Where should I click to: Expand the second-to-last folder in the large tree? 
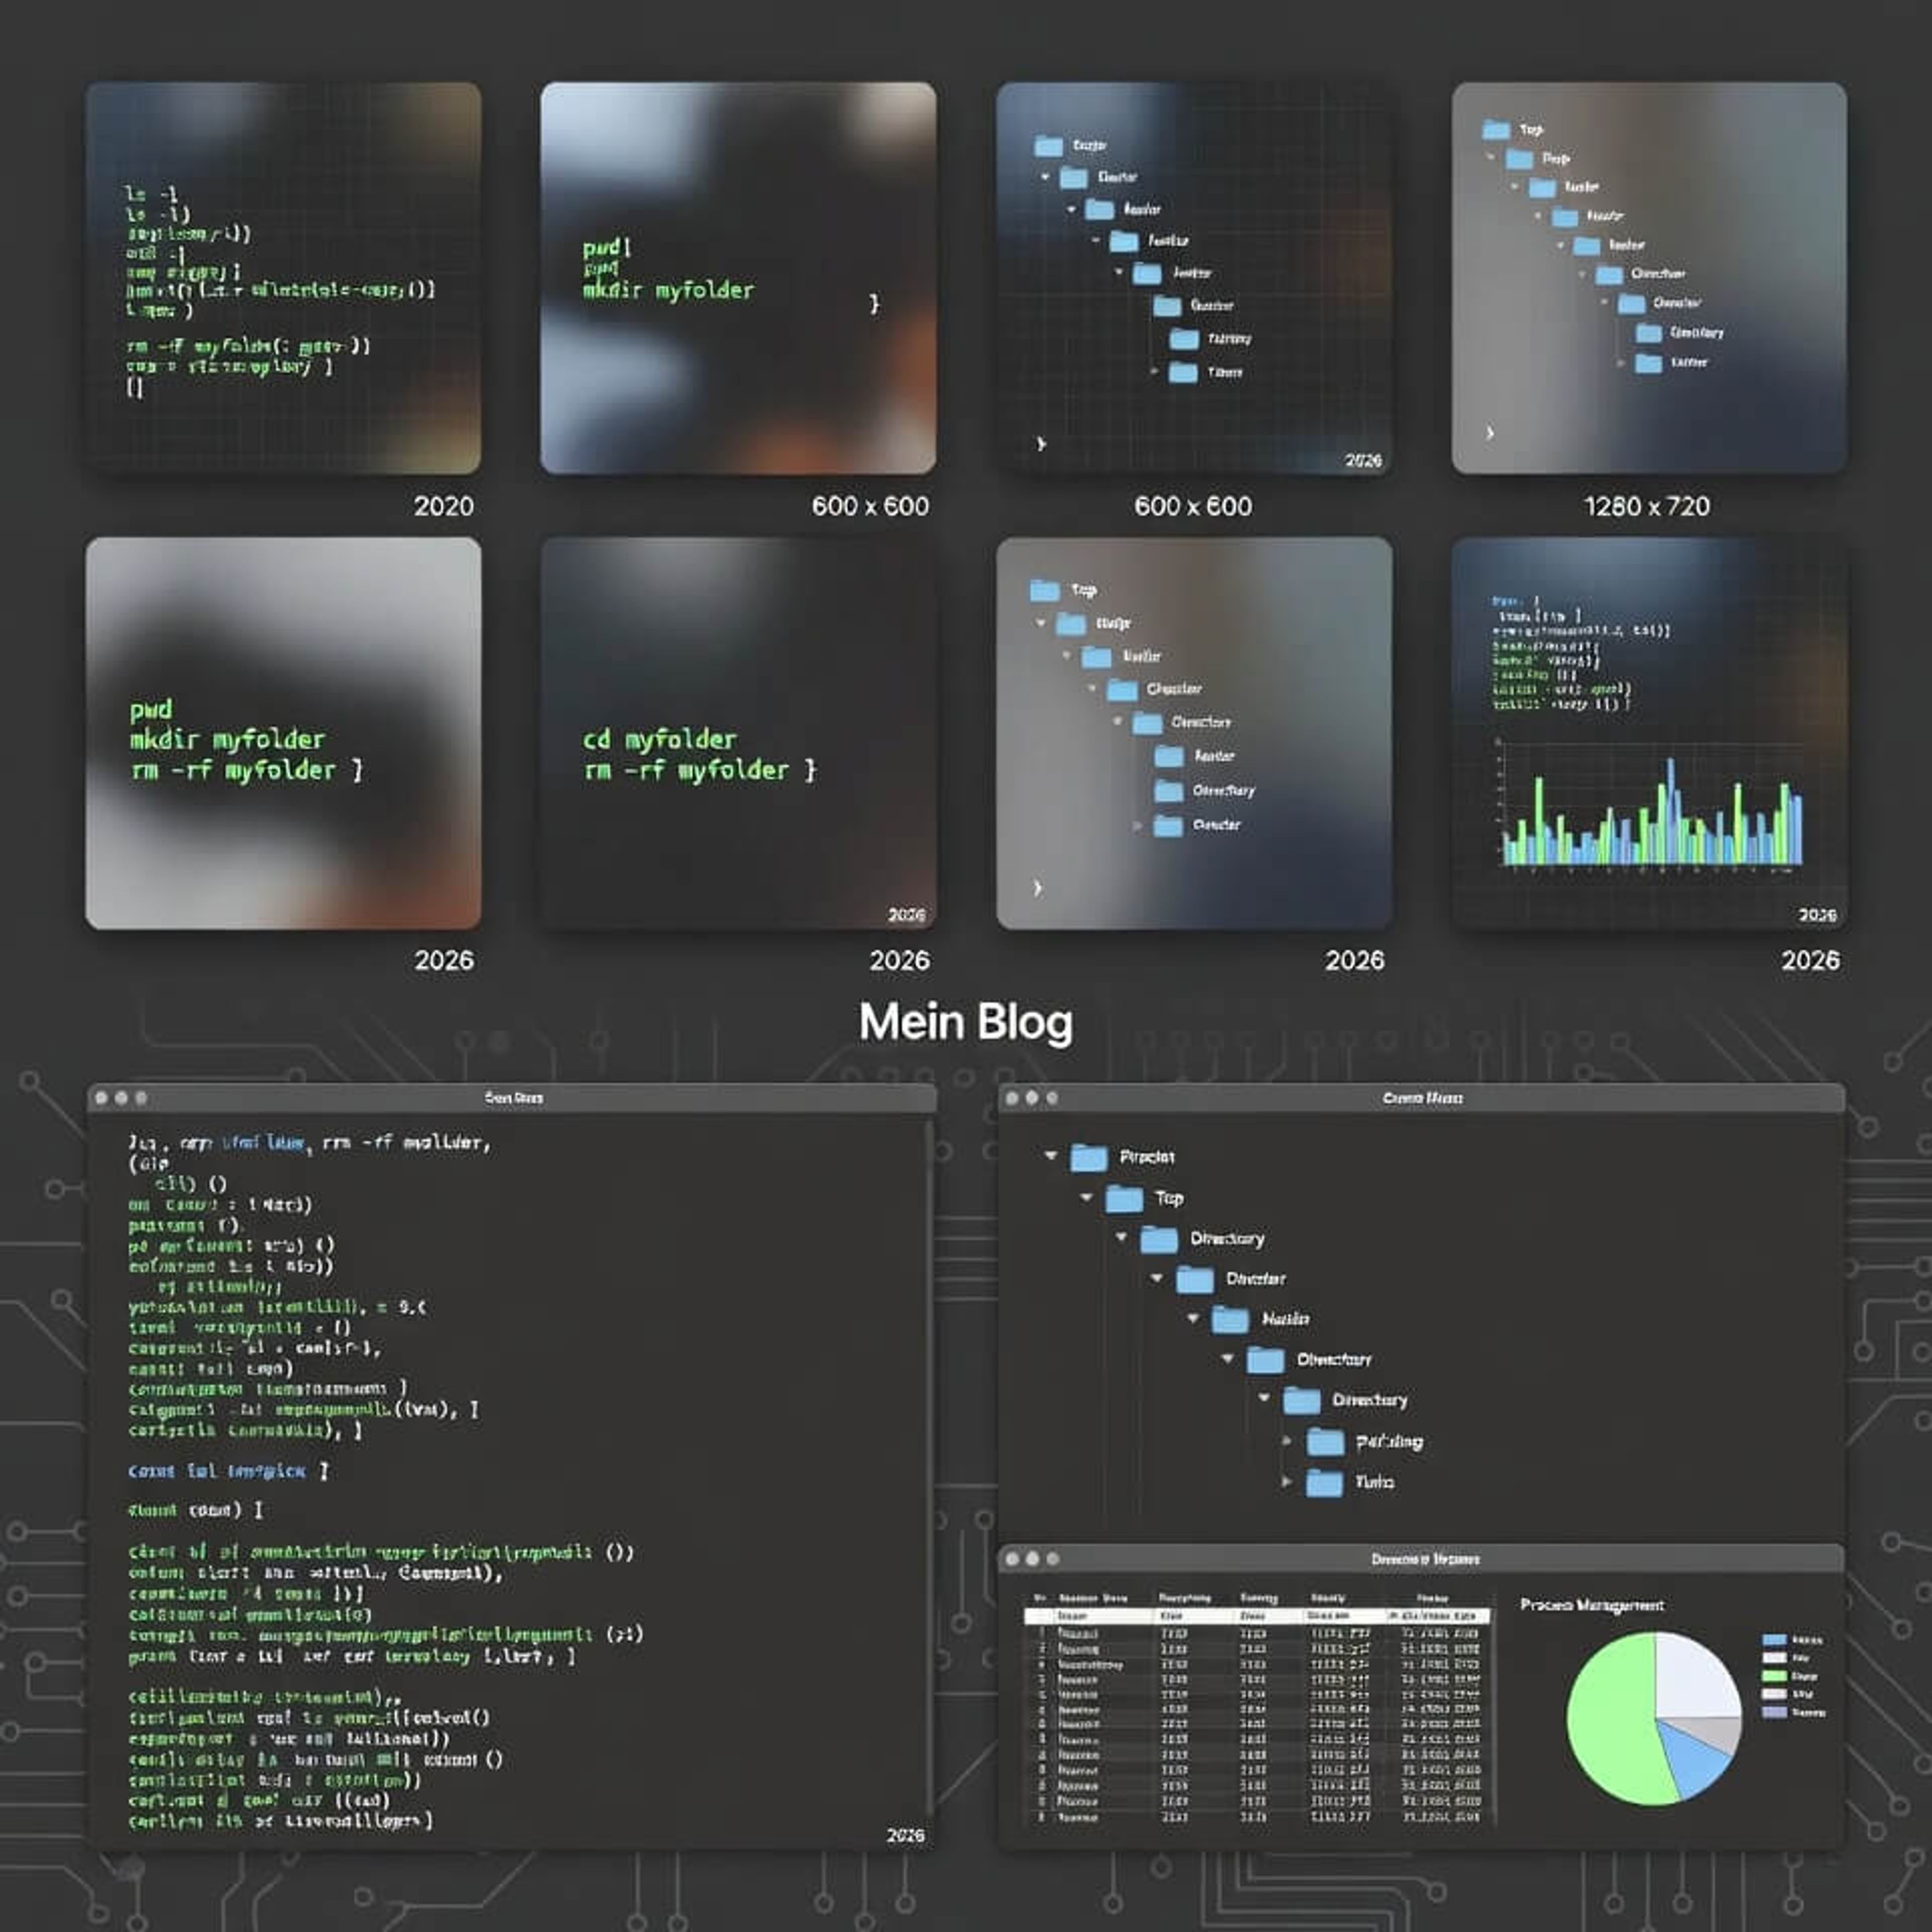[x=1287, y=1441]
